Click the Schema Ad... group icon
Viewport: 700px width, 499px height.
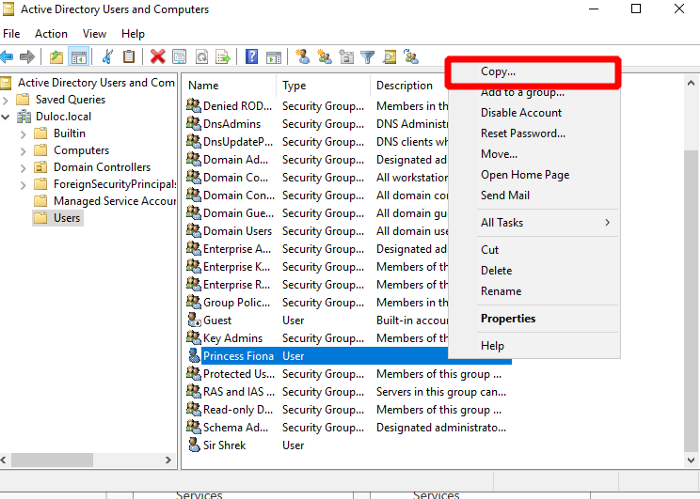click(194, 427)
